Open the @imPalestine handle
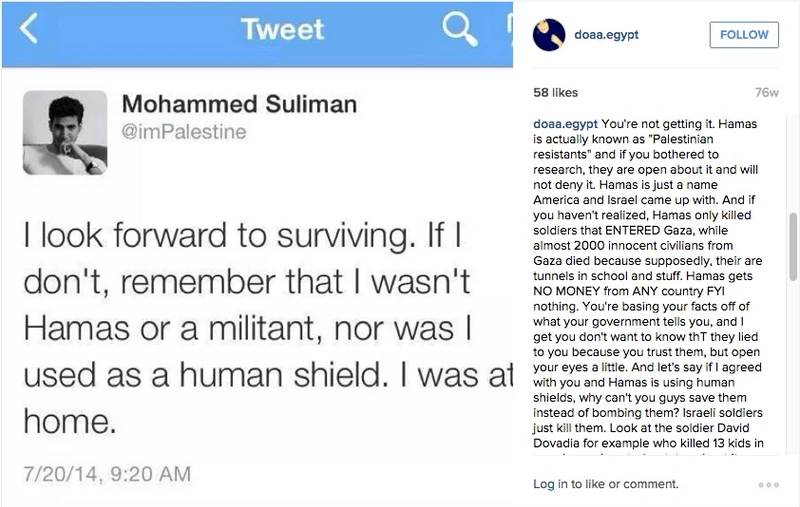This screenshot has width=800, height=507. coord(183,132)
